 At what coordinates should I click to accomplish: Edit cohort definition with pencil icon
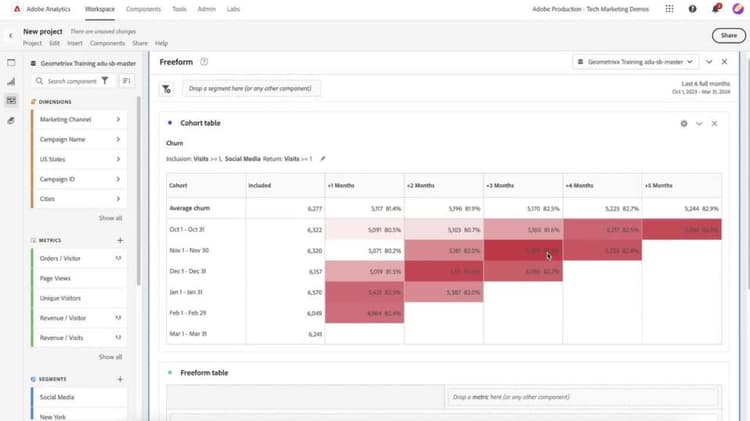pyautogui.click(x=322, y=159)
